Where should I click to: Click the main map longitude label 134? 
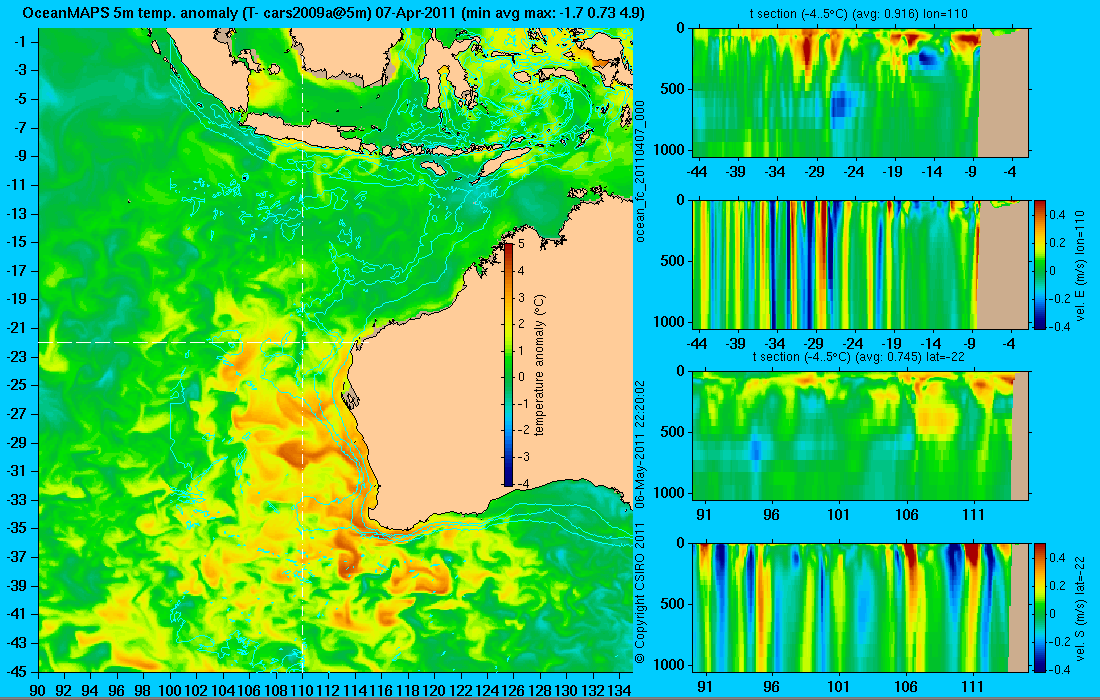pos(619,691)
